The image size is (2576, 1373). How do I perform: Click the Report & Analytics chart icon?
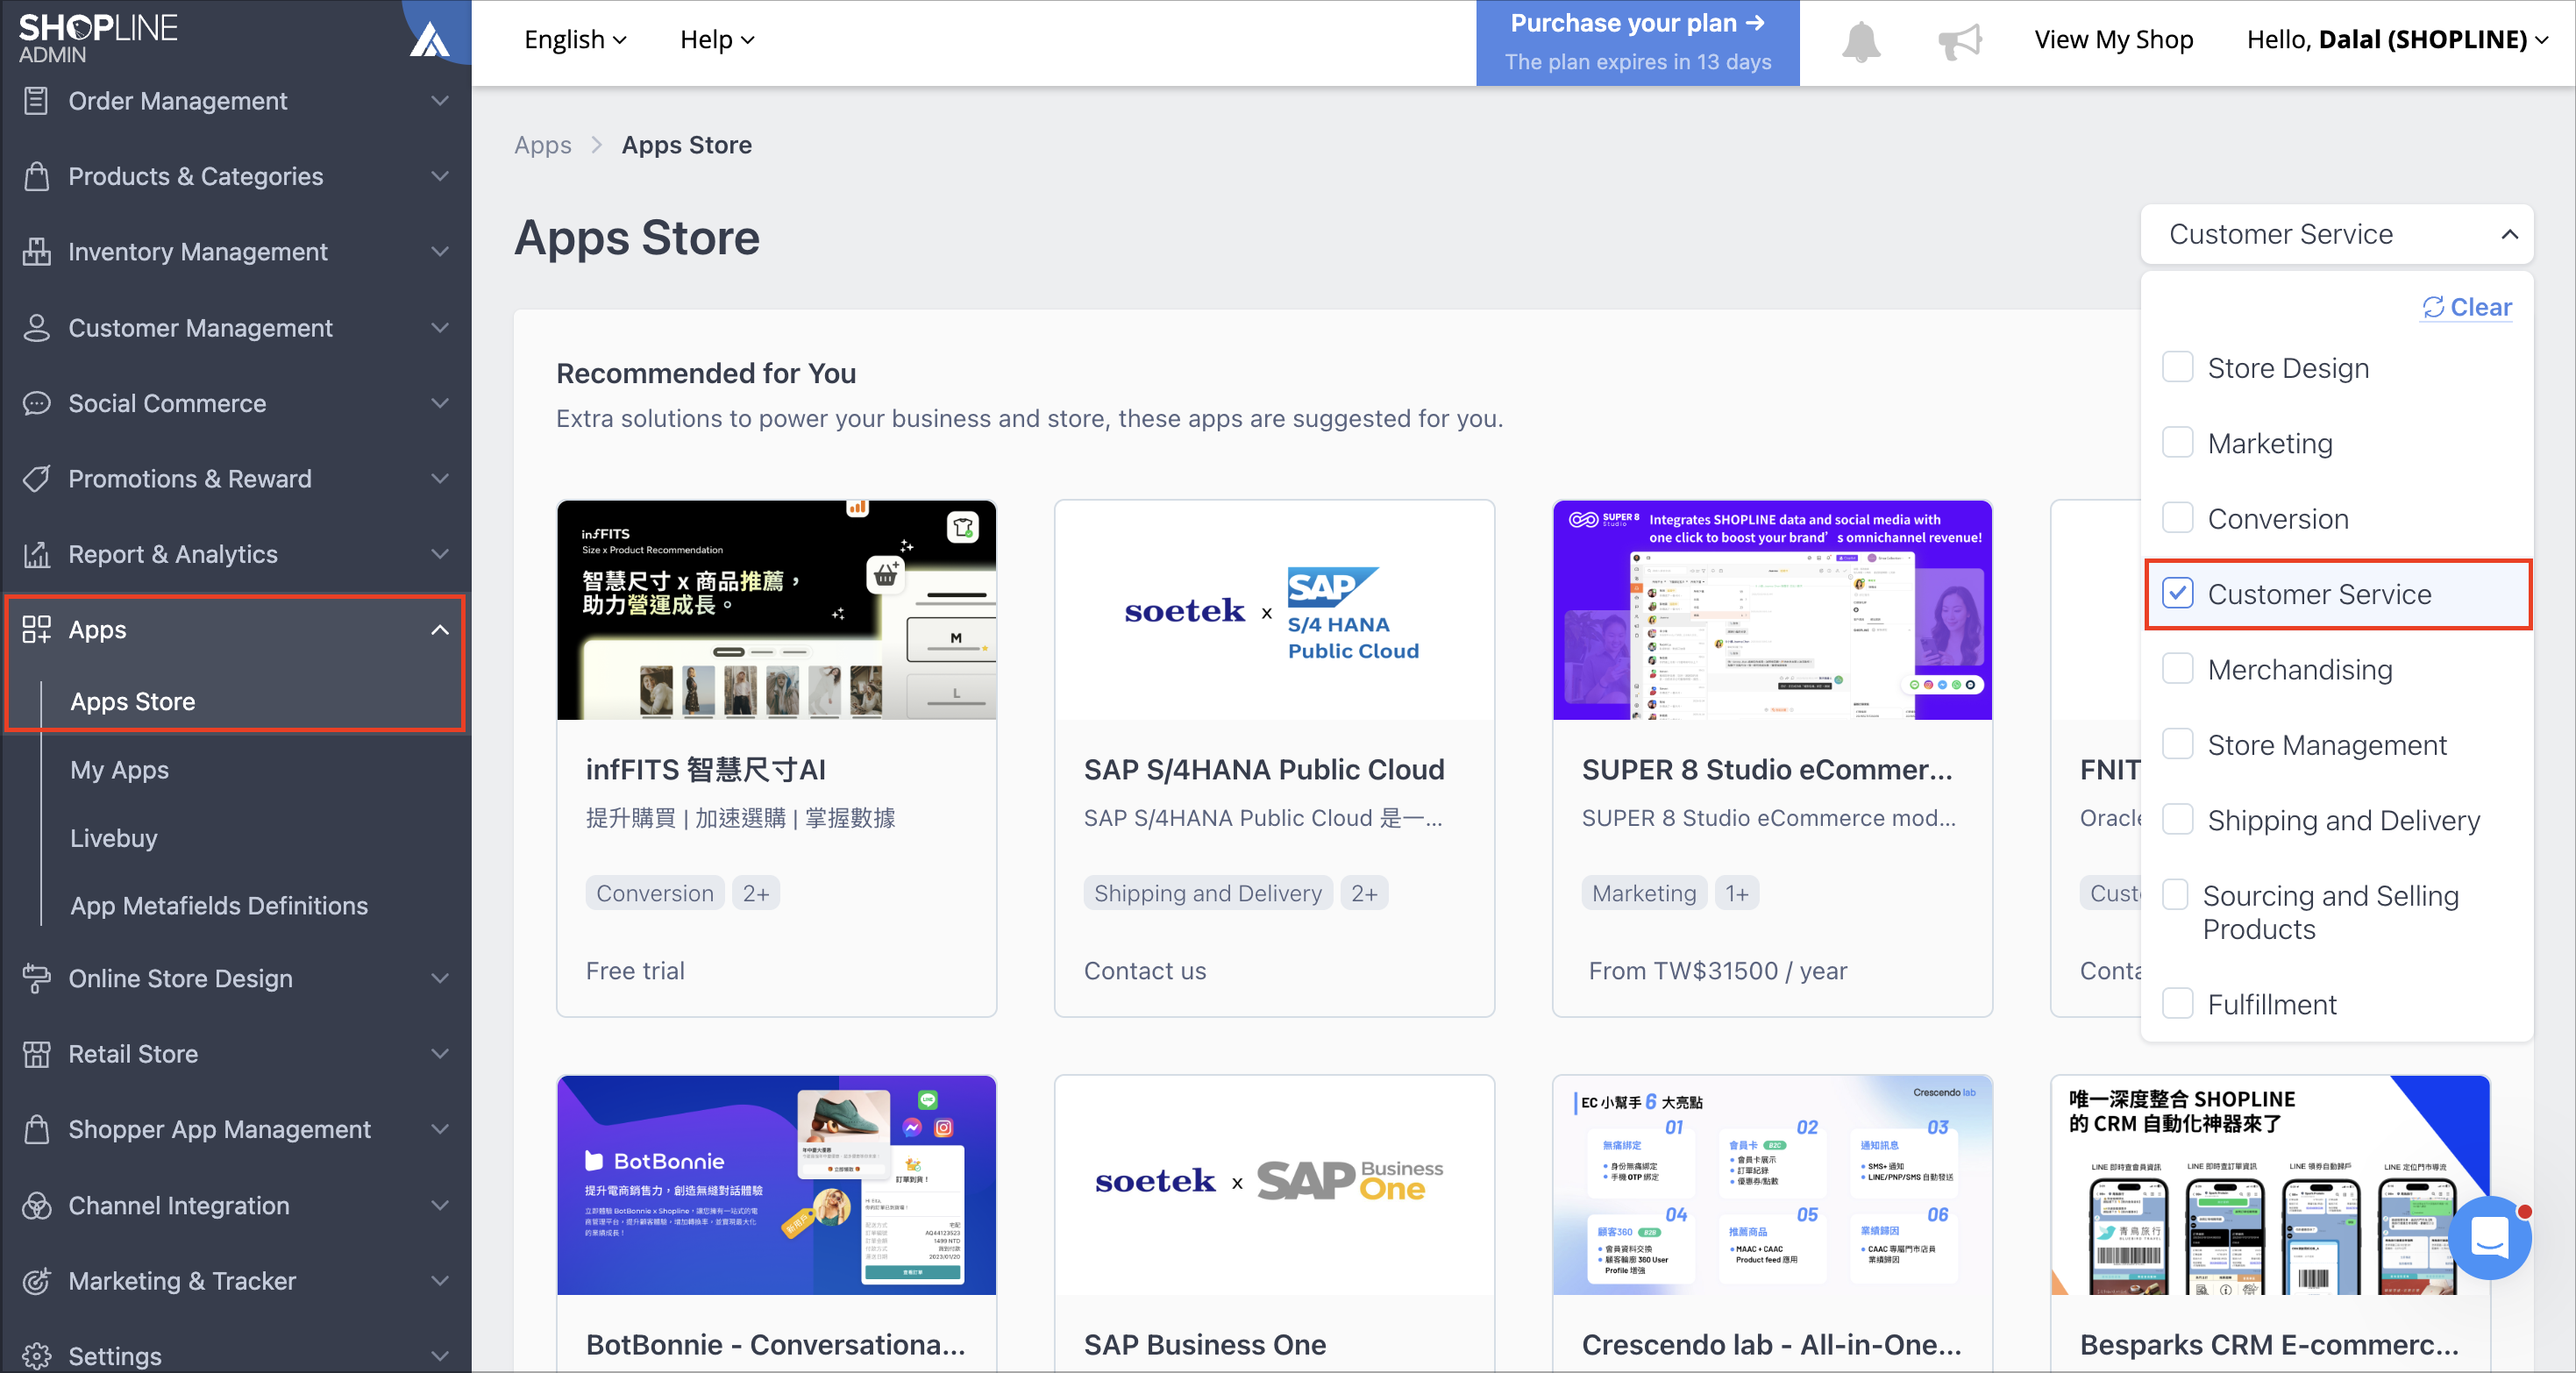point(36,554)
